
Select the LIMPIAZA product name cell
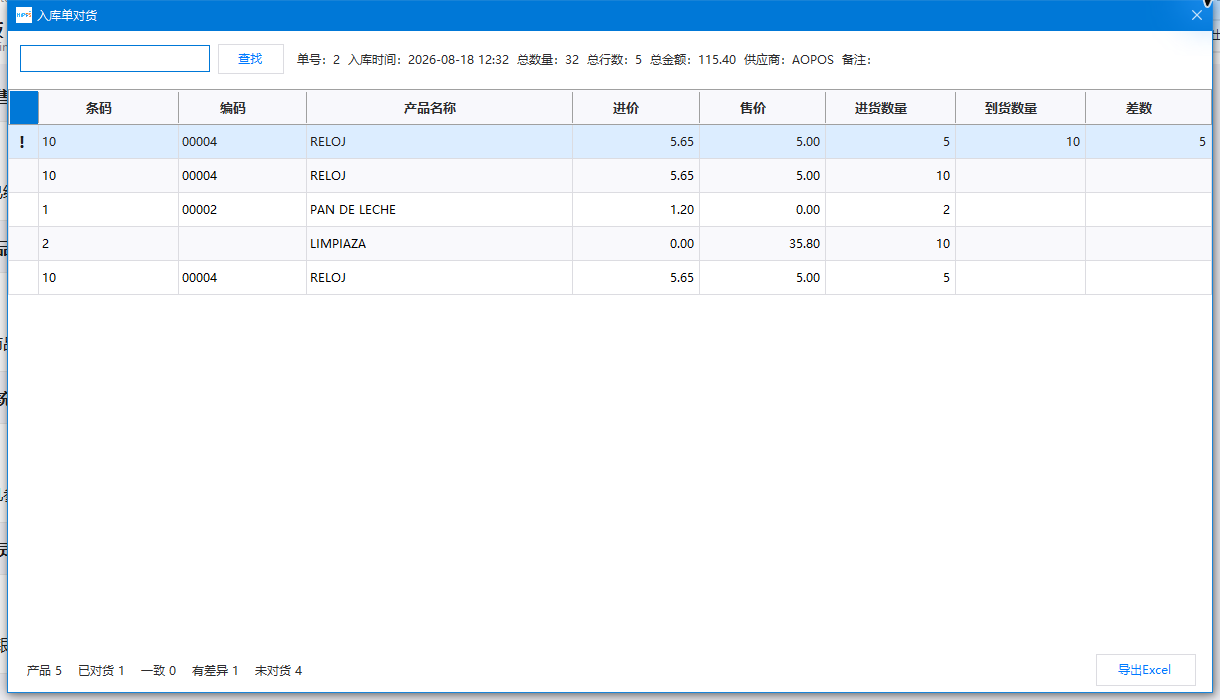[x=439, y=244]
